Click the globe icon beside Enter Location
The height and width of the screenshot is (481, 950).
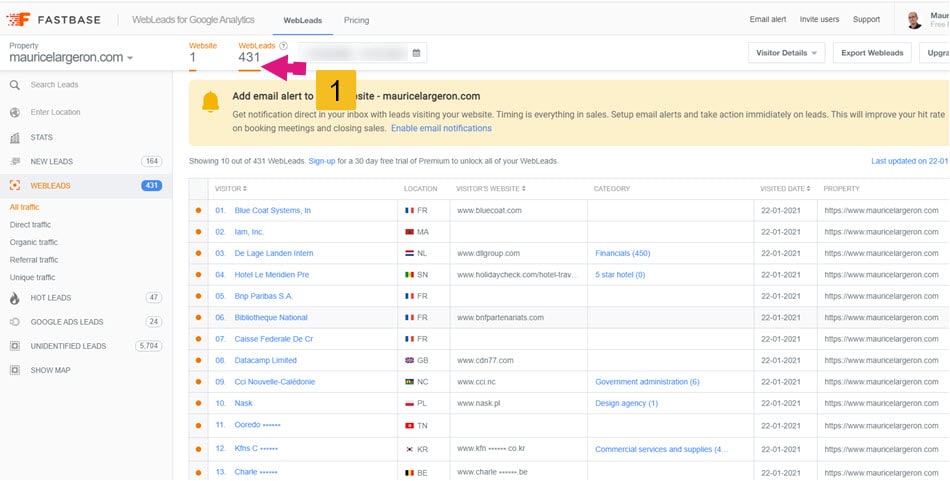pyautogui.click(x=15, y=113)
